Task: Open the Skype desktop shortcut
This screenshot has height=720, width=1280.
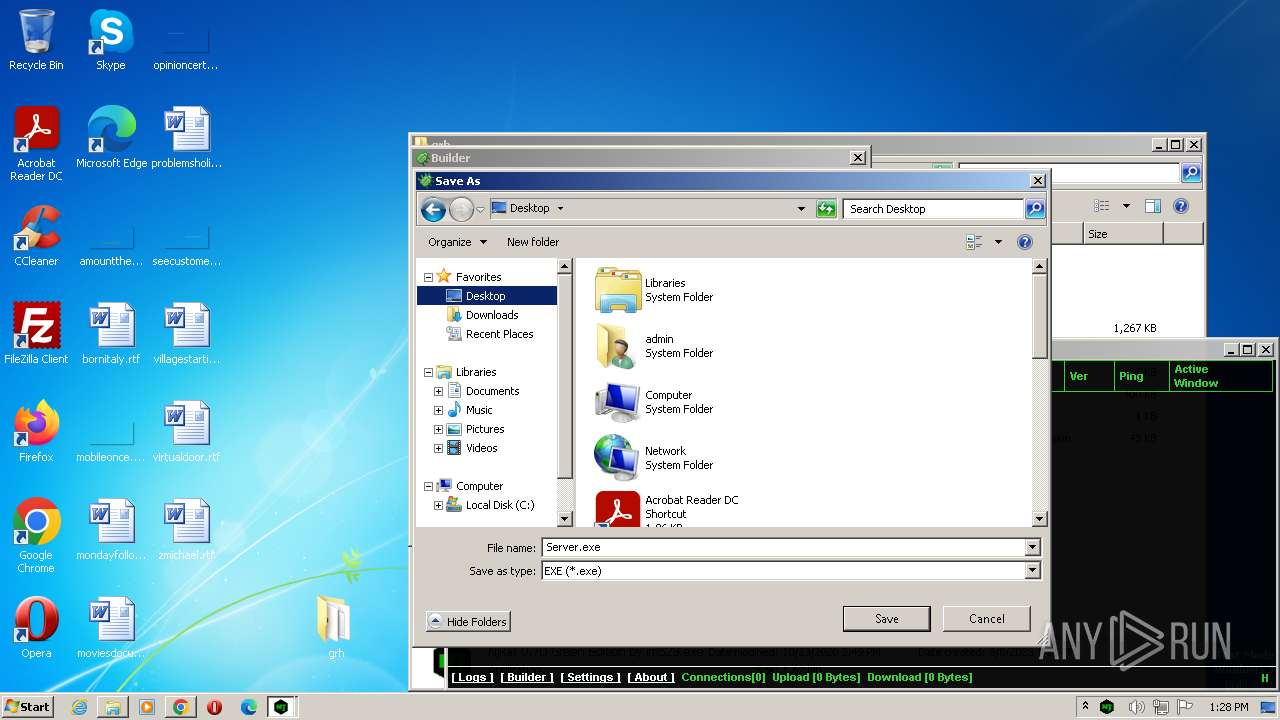Action: [110, 40]
